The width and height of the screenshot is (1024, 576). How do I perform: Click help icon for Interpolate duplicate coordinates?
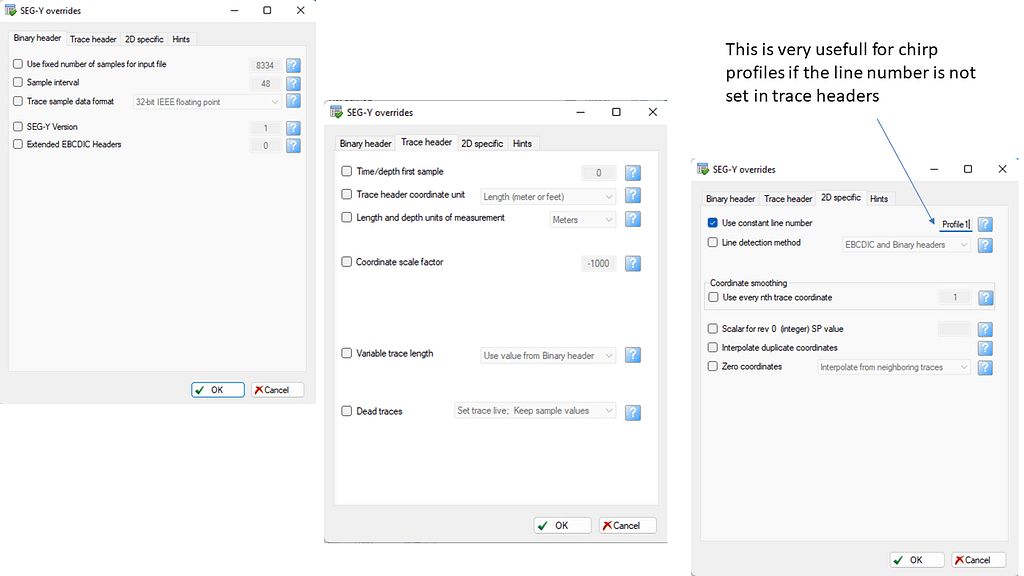pos(985,348)
